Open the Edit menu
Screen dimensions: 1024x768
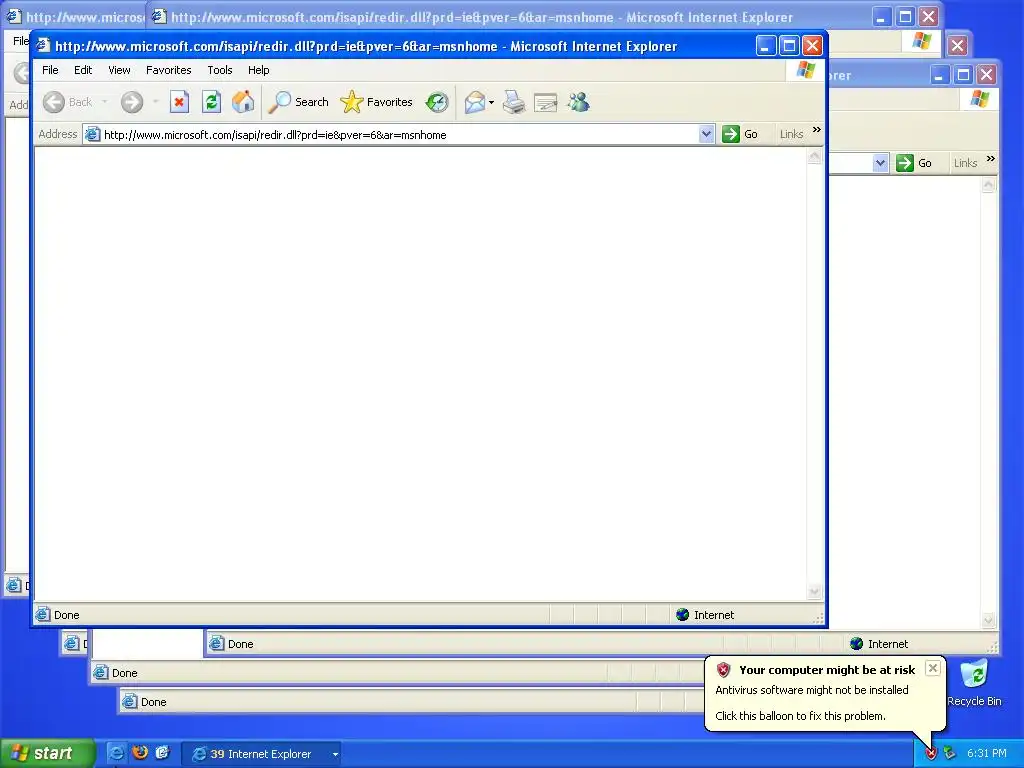click(x=83, y=70)
